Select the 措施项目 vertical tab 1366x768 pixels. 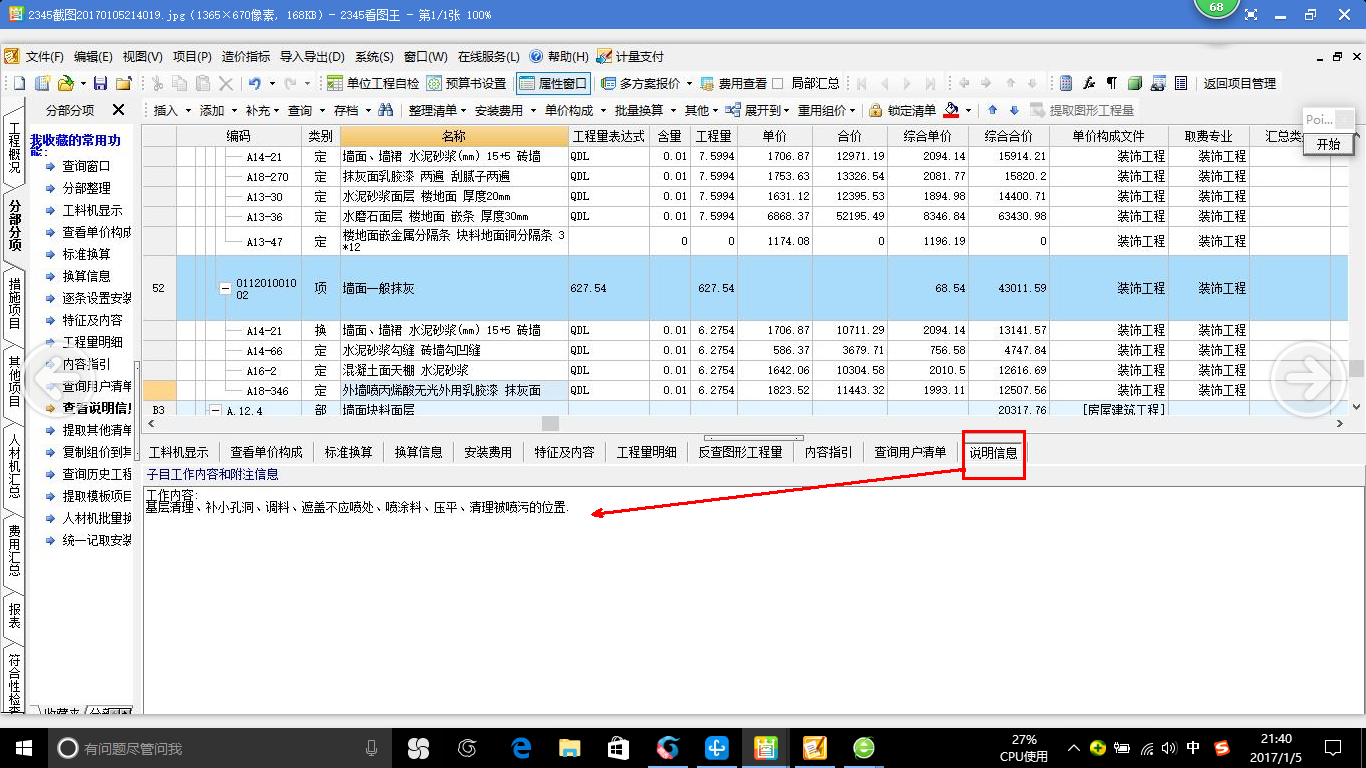click(x=14, y=304)
